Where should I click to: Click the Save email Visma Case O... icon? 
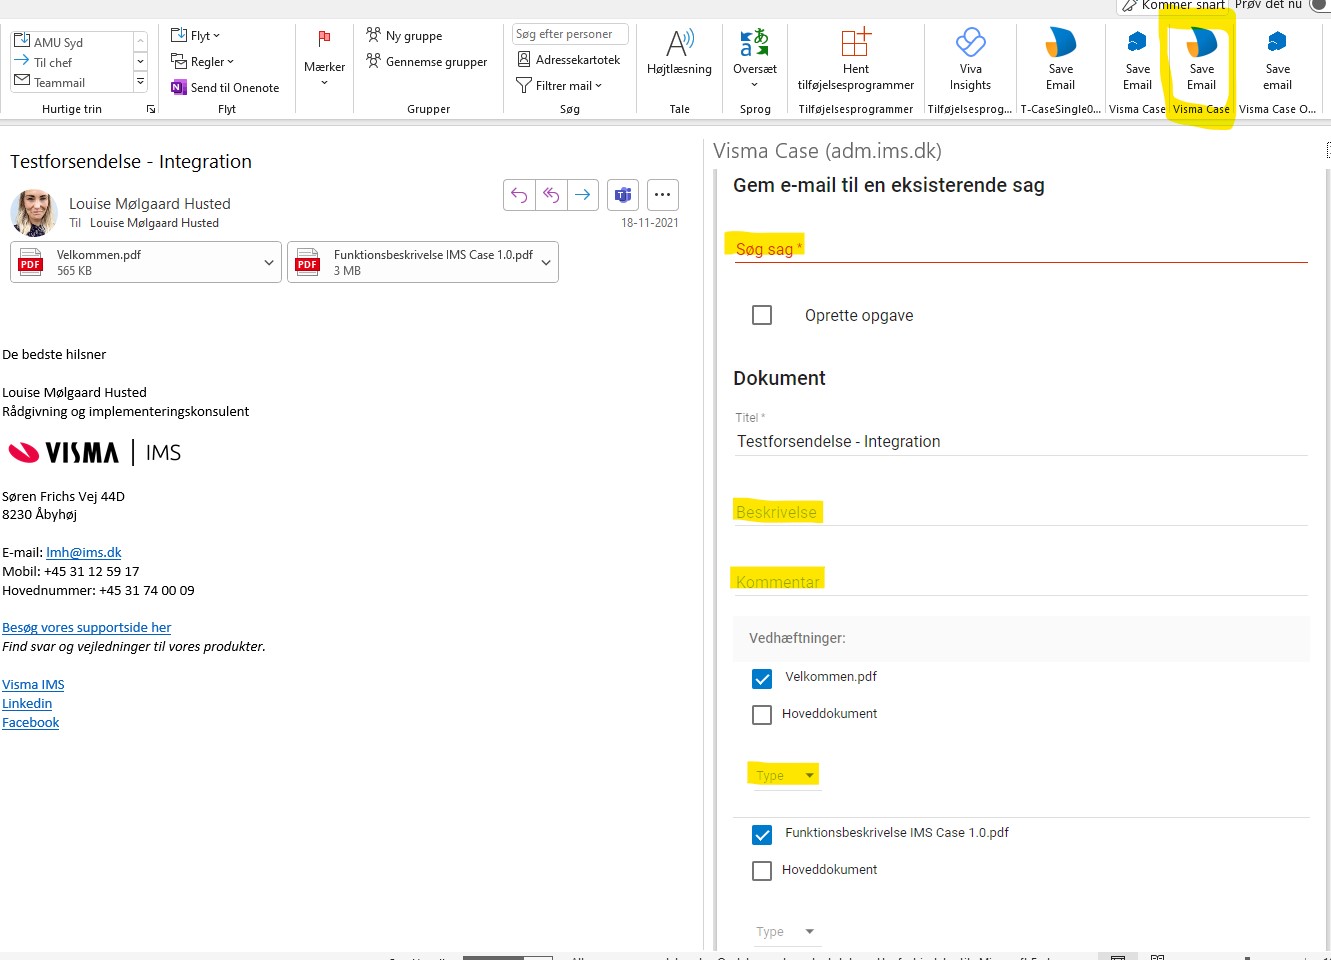pos(1277,60)
